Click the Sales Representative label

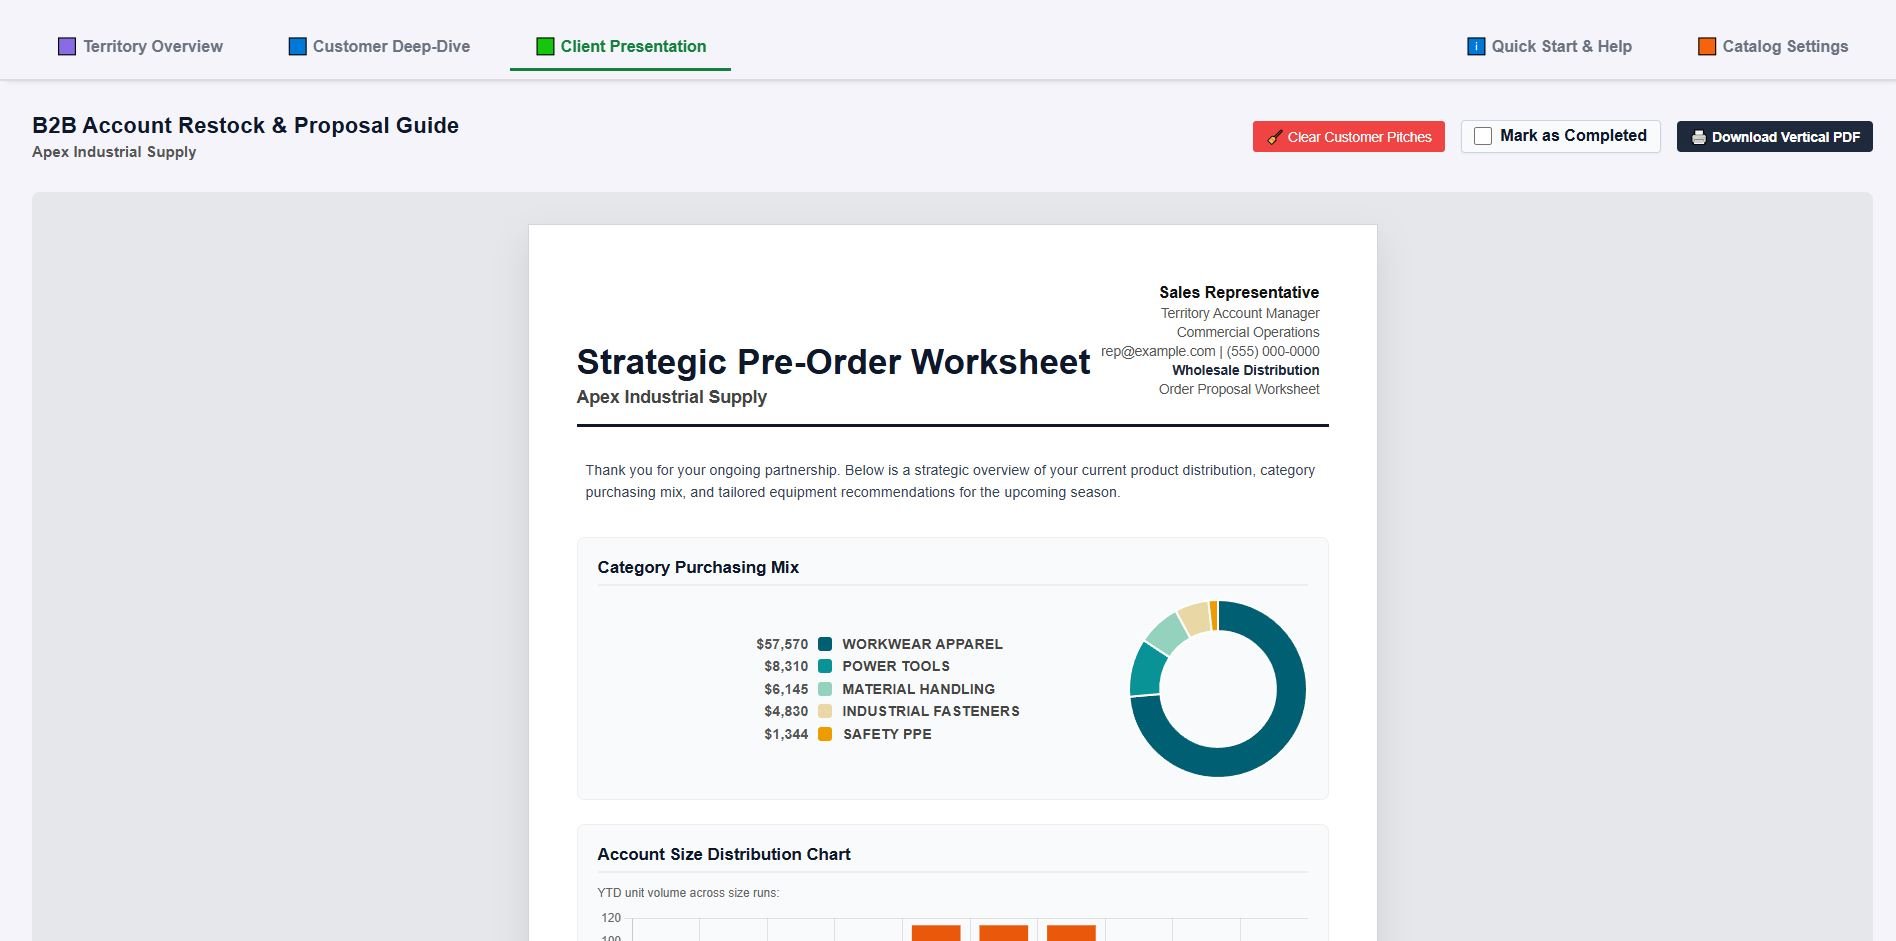(x=1239, y=292)
